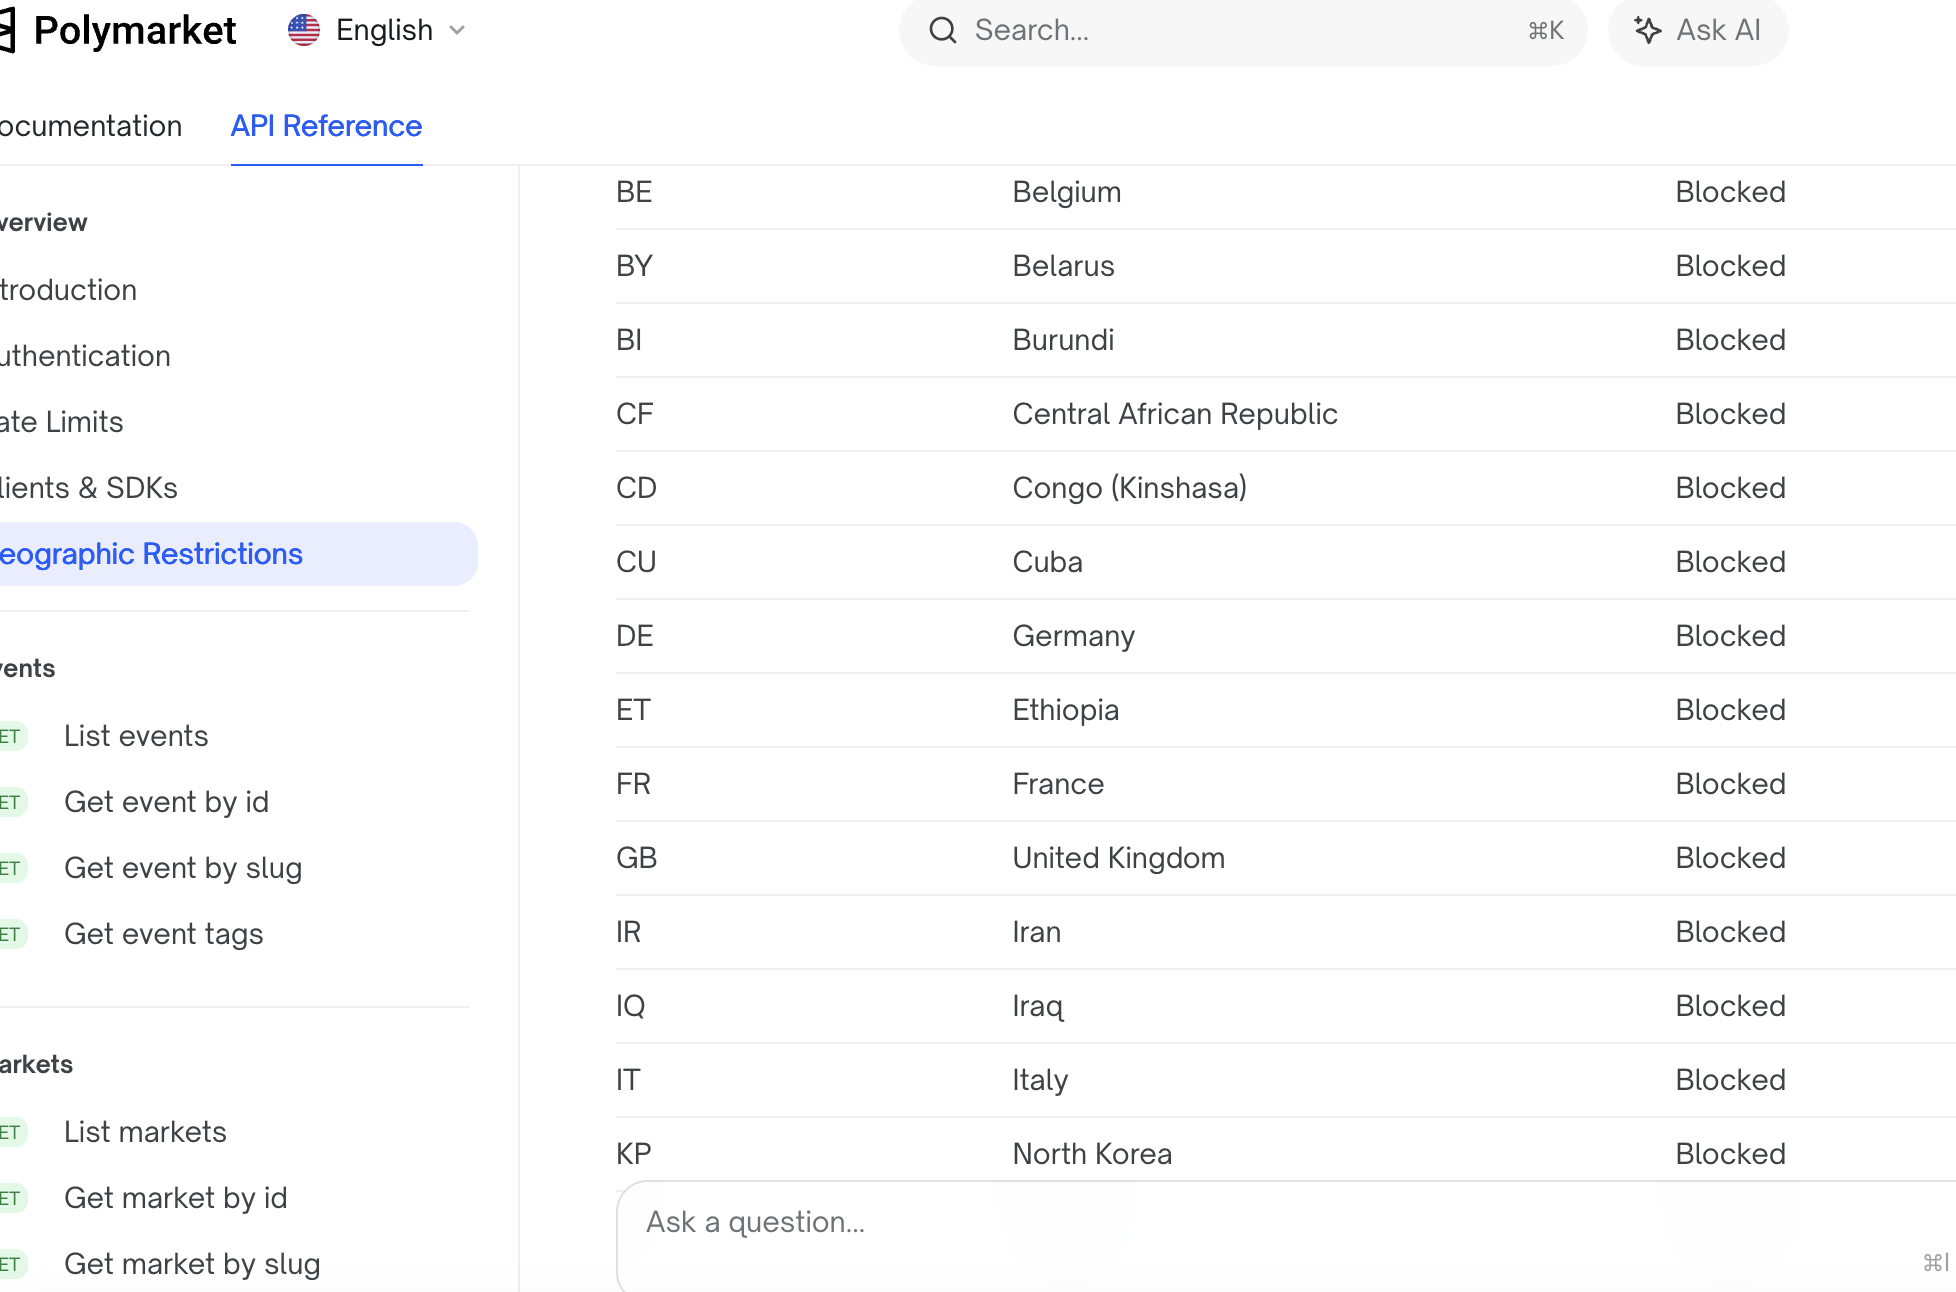The height and width of the screenshot is (1292, 1956).
Task: Click the Polymarket logo icon
Action: (8, 31)
